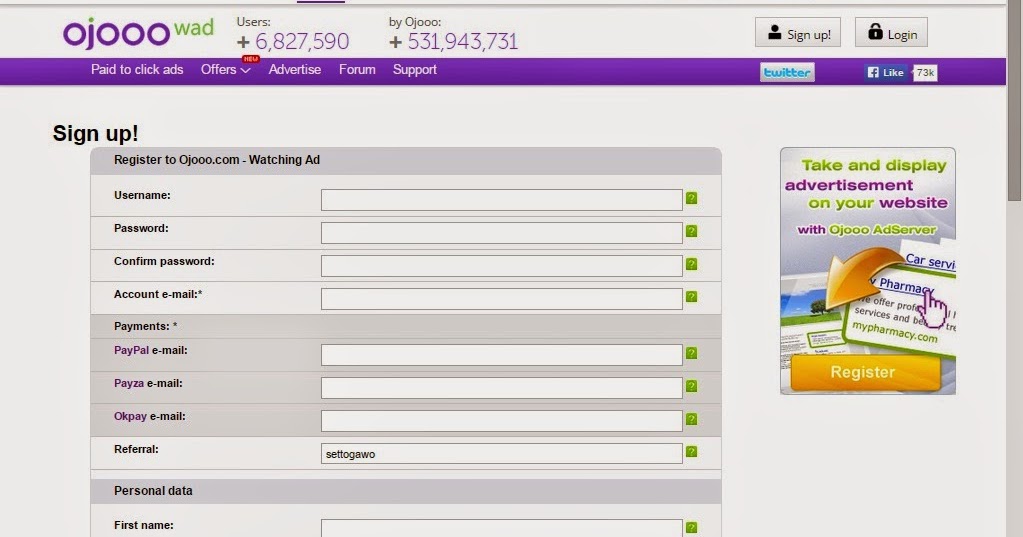Focus the Username input field
Viewport: 1023px width, 537px height.
[x=502, y=200]
